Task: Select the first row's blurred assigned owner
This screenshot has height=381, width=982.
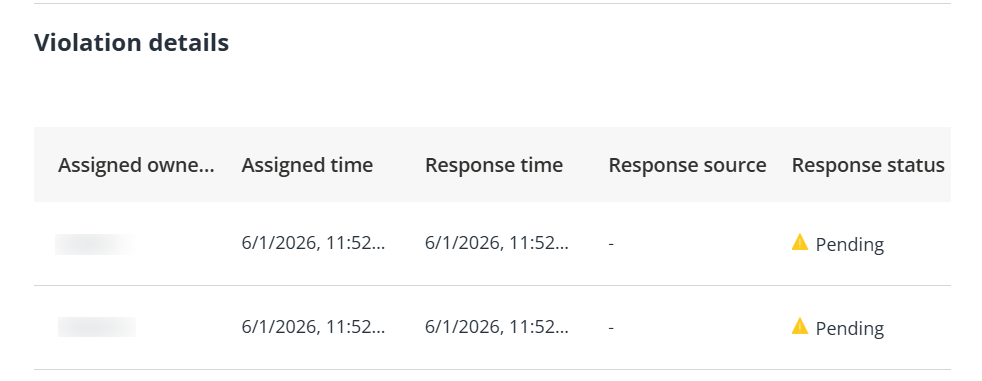Action: click(95, 244)
